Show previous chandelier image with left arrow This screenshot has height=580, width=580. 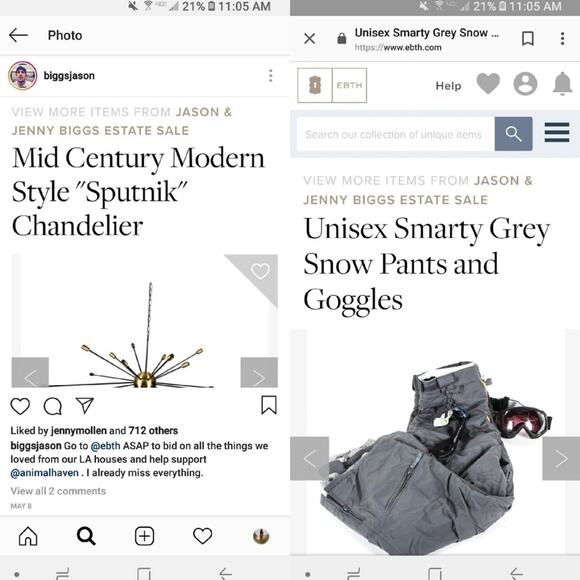pyautogui.click(x=30, y=372)
